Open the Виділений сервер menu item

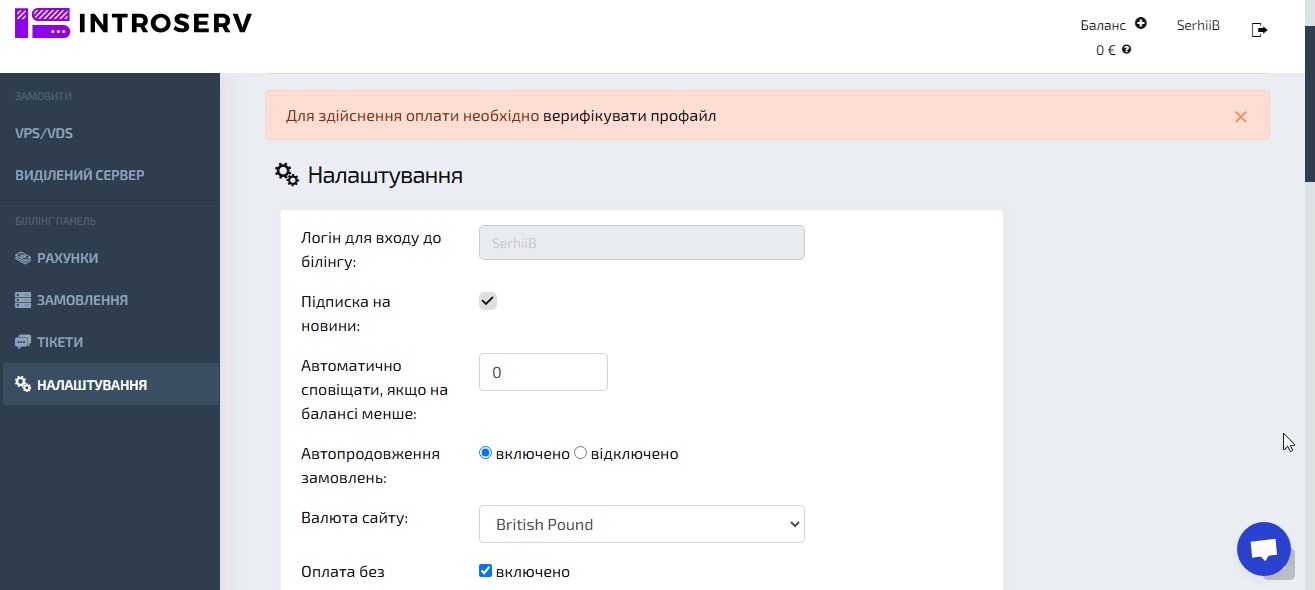(80, 175)
